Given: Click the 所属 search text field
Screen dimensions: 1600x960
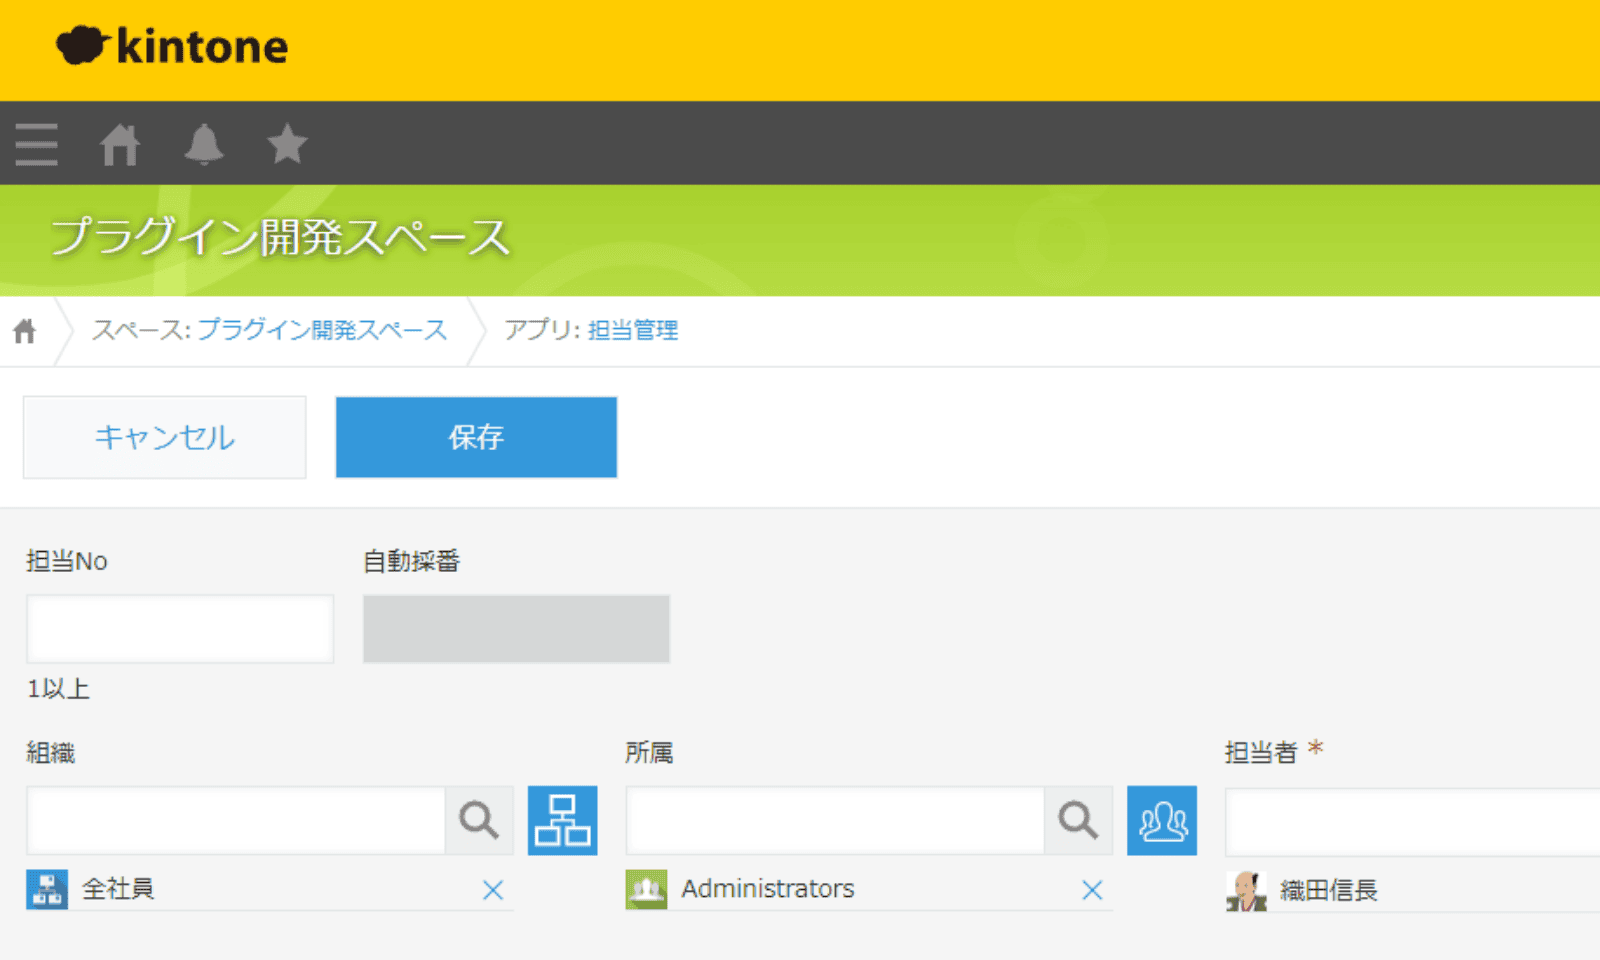Looking at the screenshot, I should 835,821.
